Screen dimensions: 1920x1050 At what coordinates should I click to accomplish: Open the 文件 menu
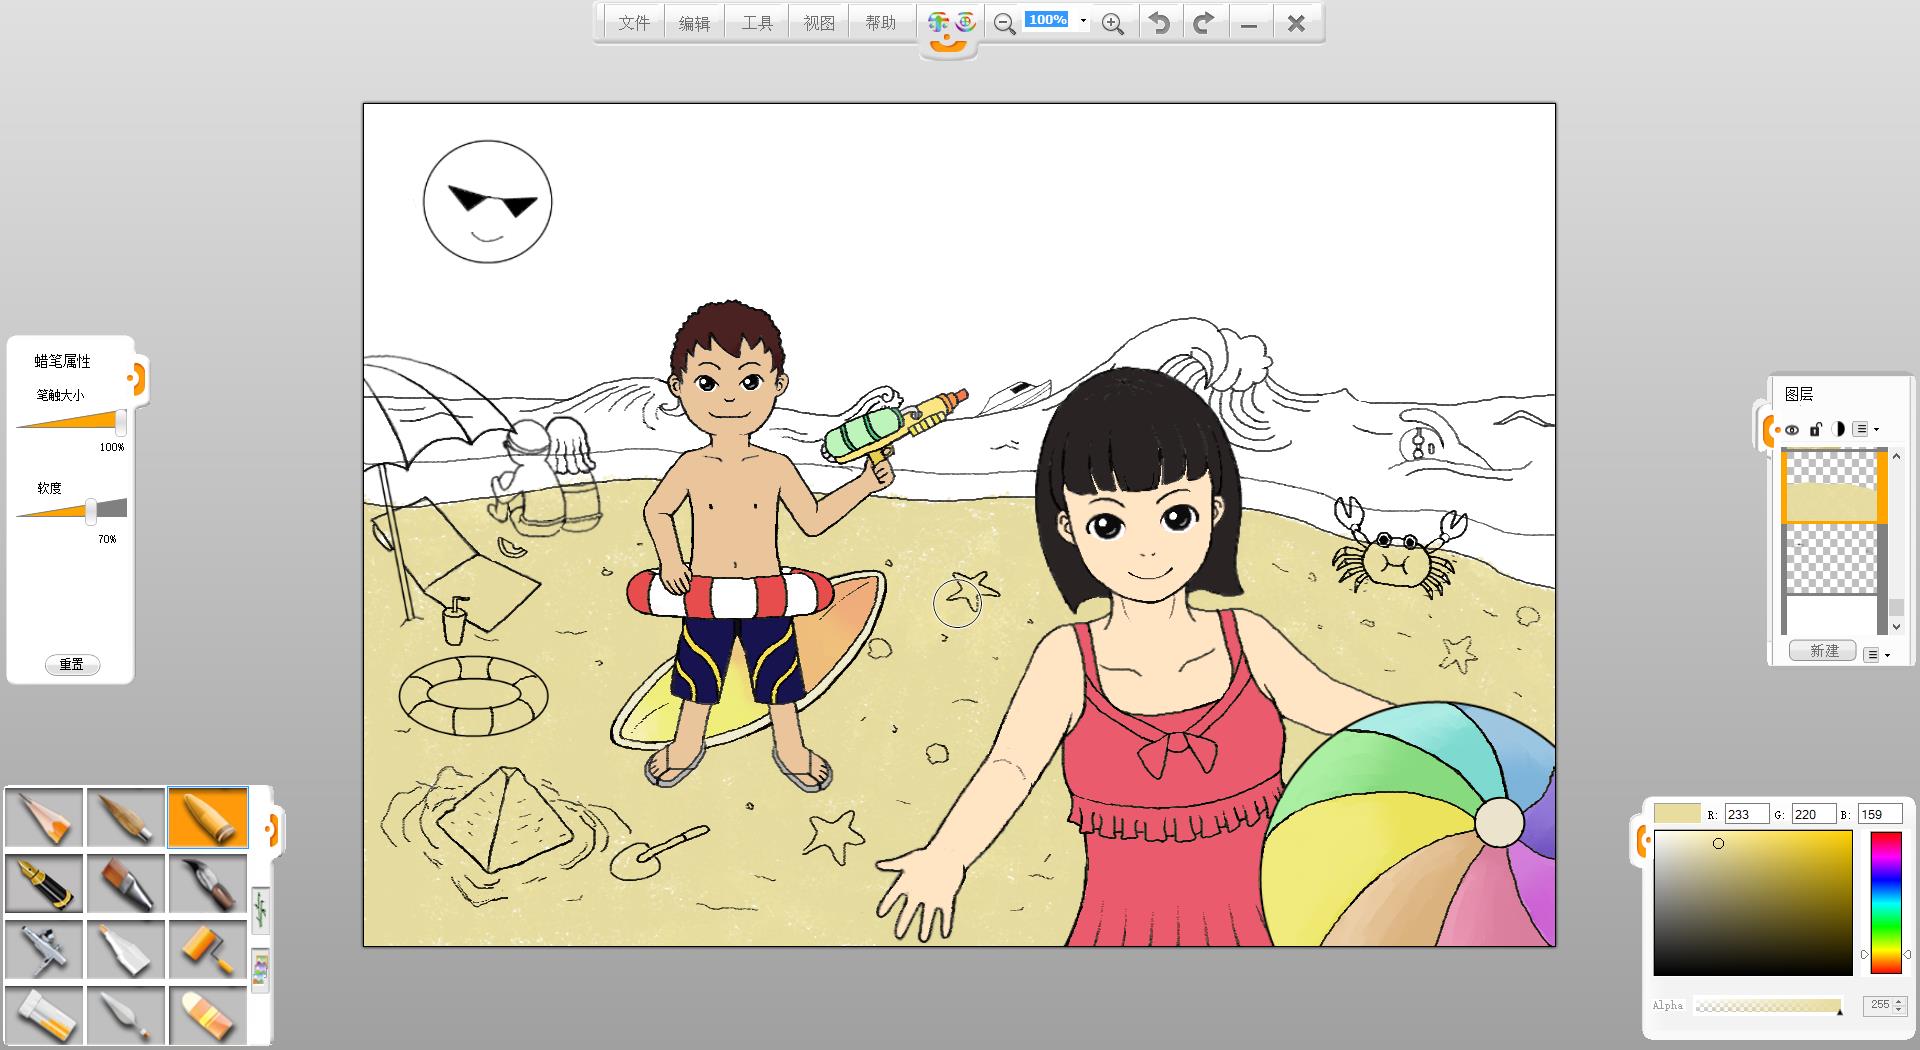633,23
